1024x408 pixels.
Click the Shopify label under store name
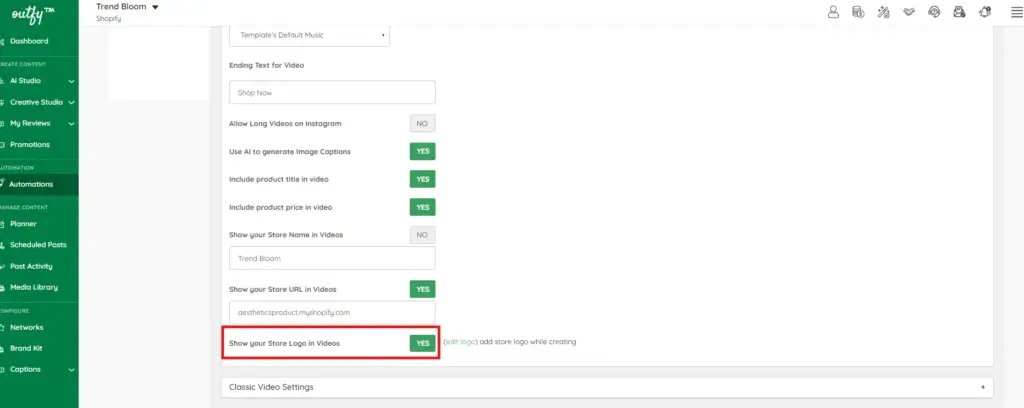[108, 19]
